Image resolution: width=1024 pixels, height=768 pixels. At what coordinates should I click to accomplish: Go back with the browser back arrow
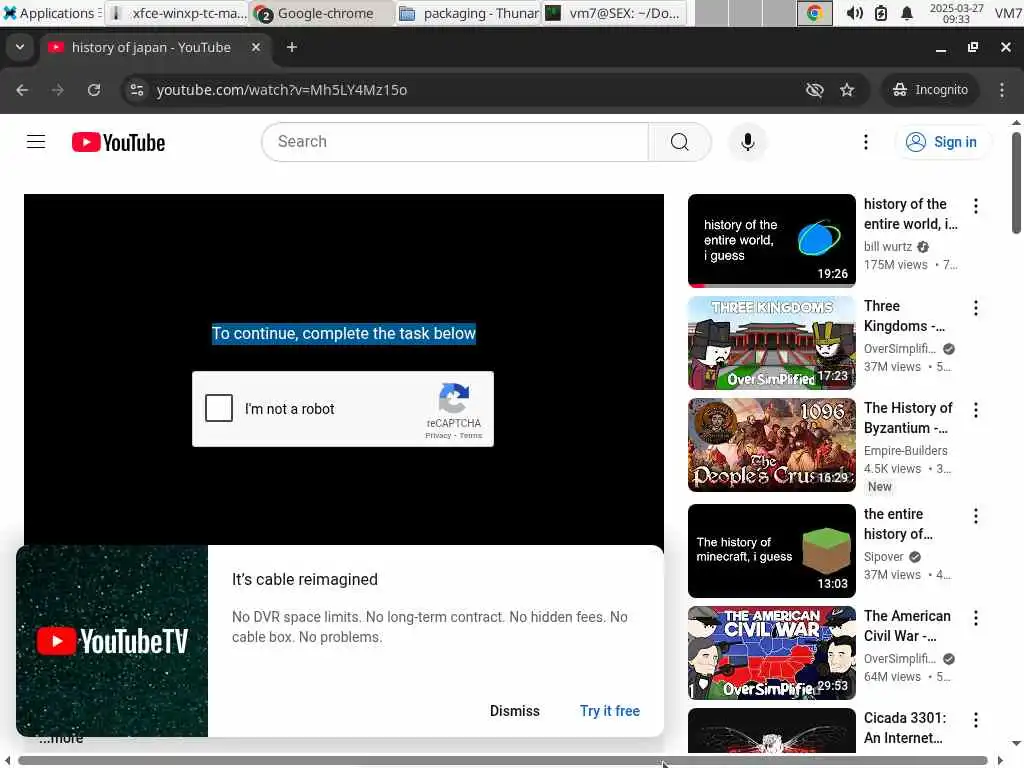(x=22, y=90)
